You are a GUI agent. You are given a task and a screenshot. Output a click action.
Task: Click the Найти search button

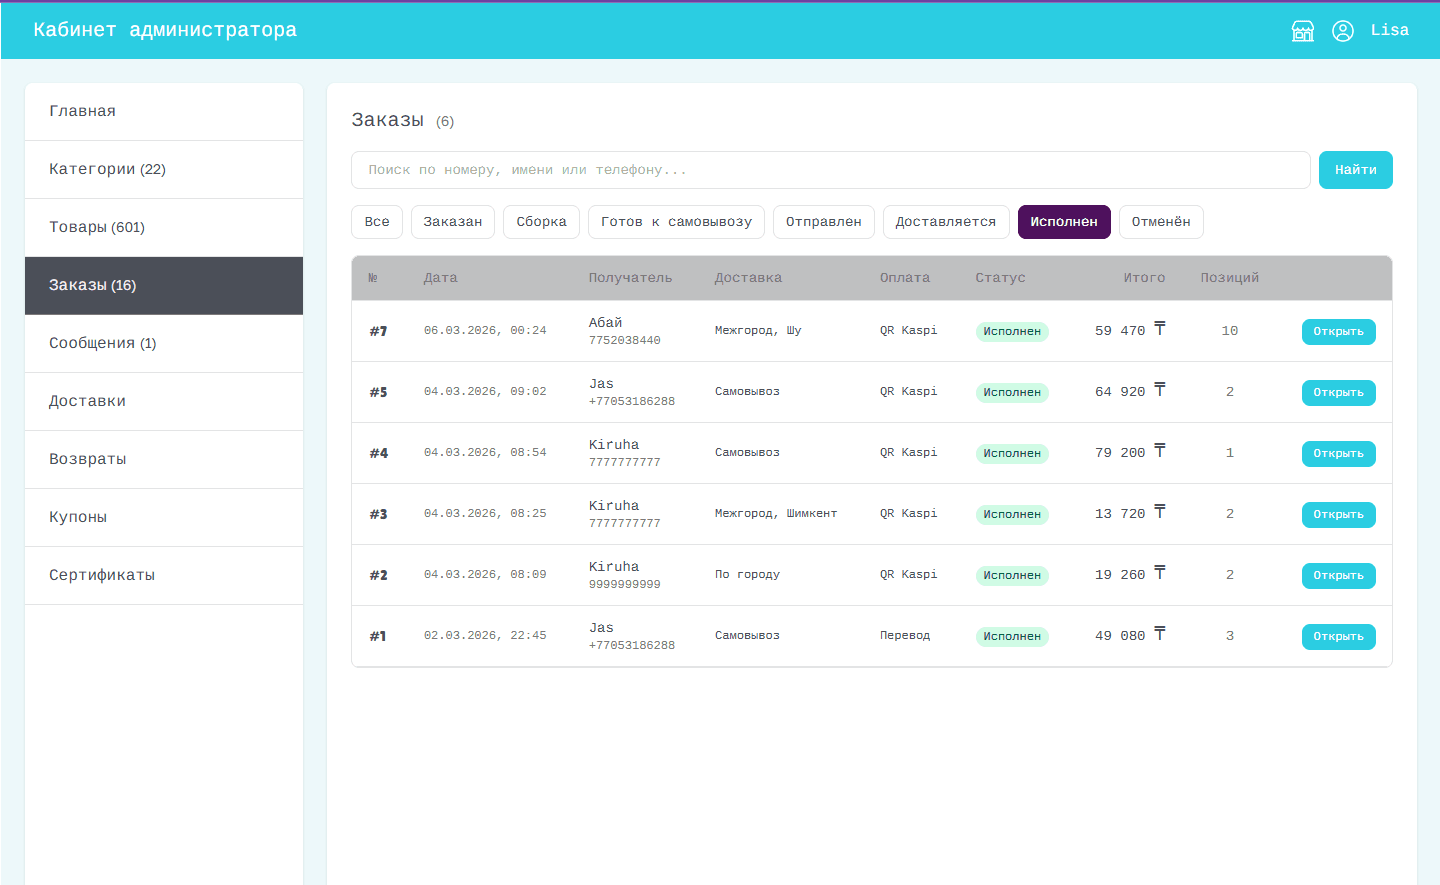tap(1355, 170)
